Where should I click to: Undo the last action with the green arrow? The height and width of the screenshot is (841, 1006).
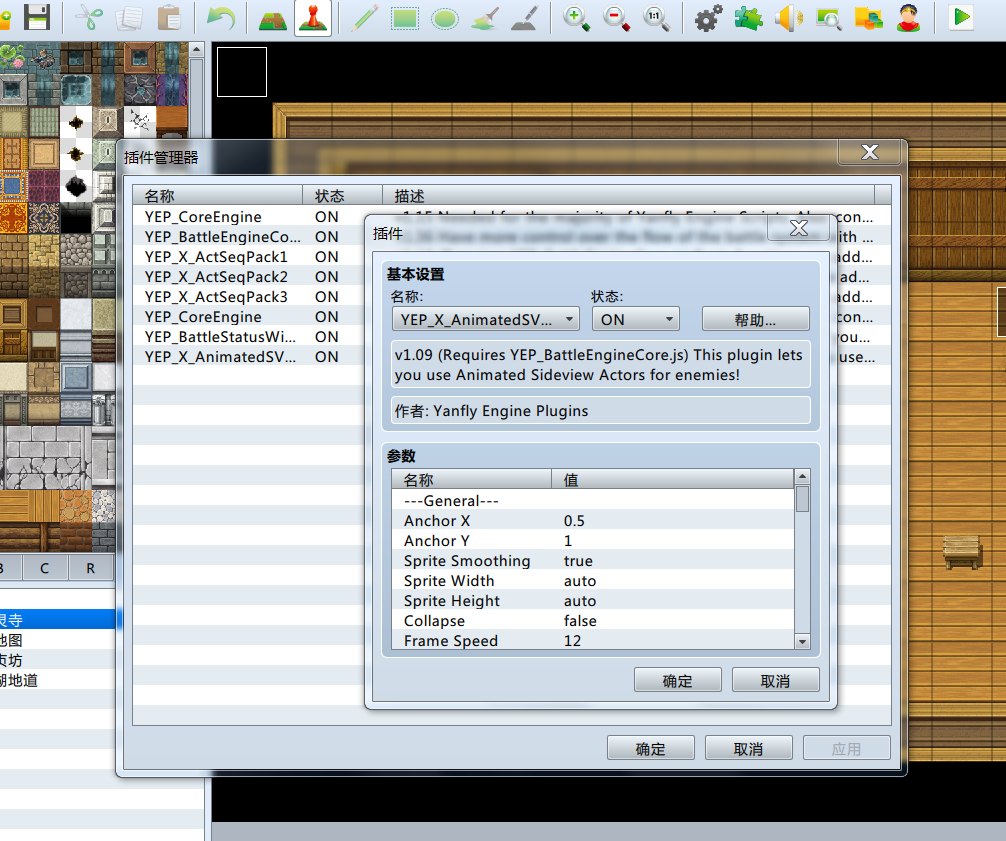coord(221,17)
